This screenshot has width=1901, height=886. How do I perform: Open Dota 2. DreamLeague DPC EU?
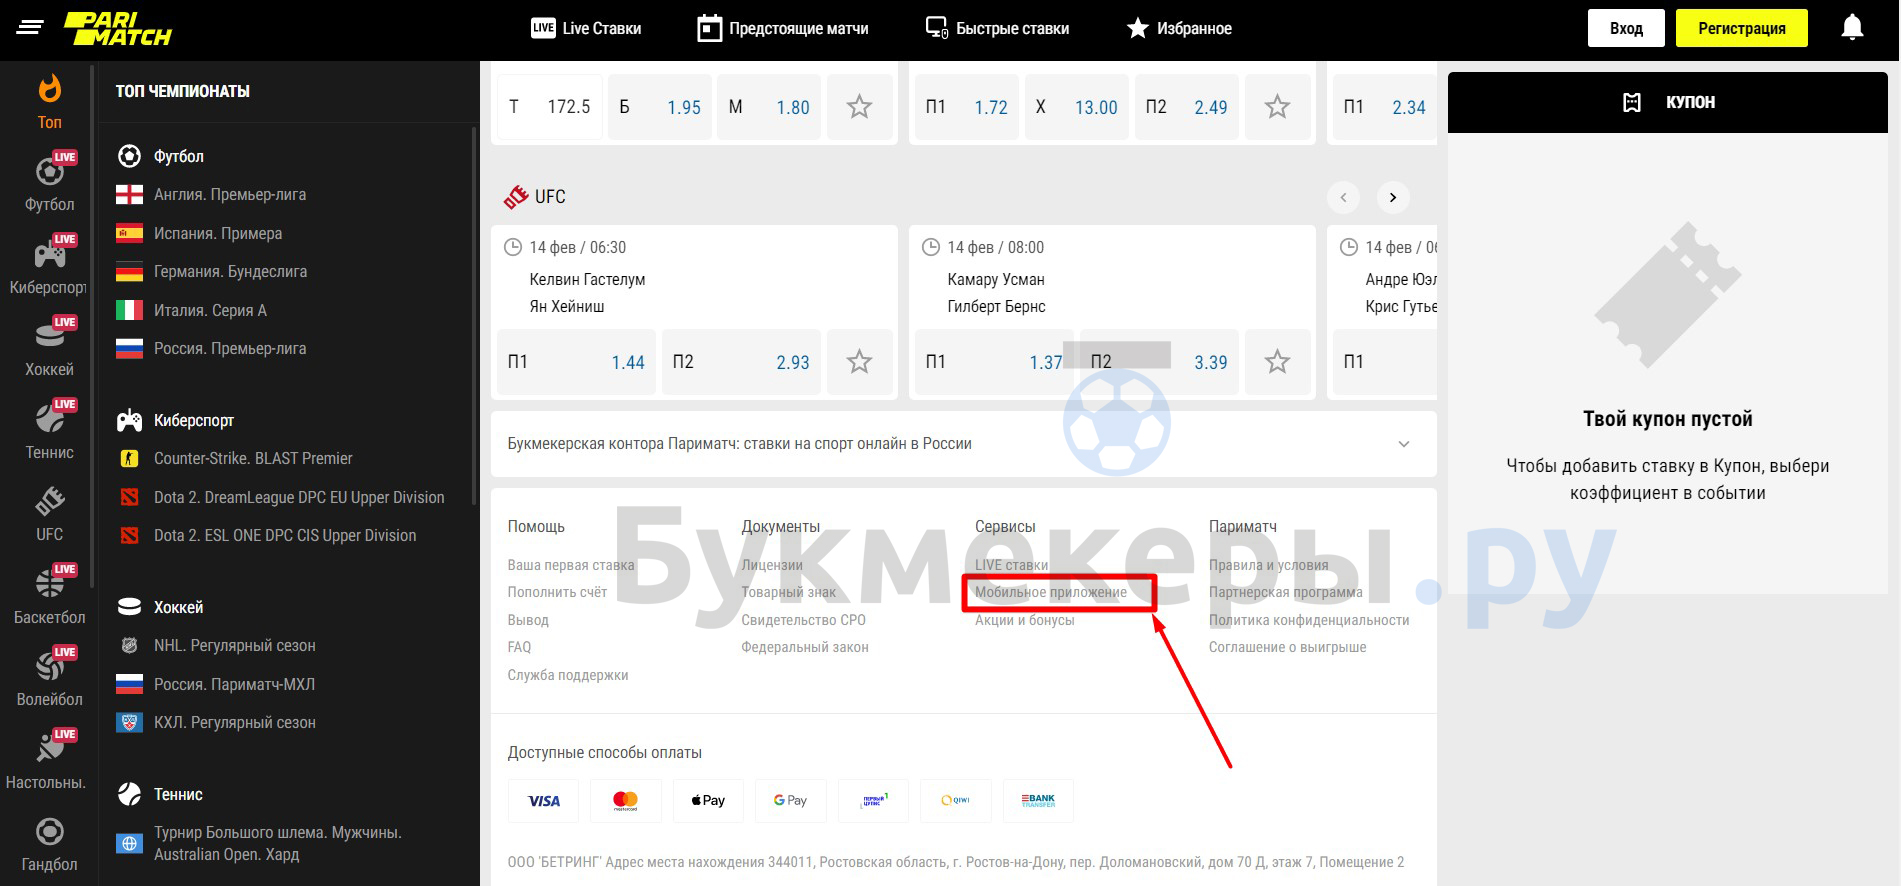(x=299, y=497)
